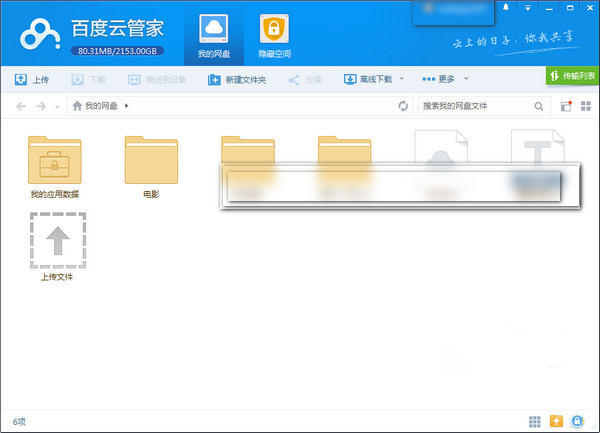This screenshot has height=433, width=600.
Task: Click the notification bell icon
Action: [x=506, y=8]
